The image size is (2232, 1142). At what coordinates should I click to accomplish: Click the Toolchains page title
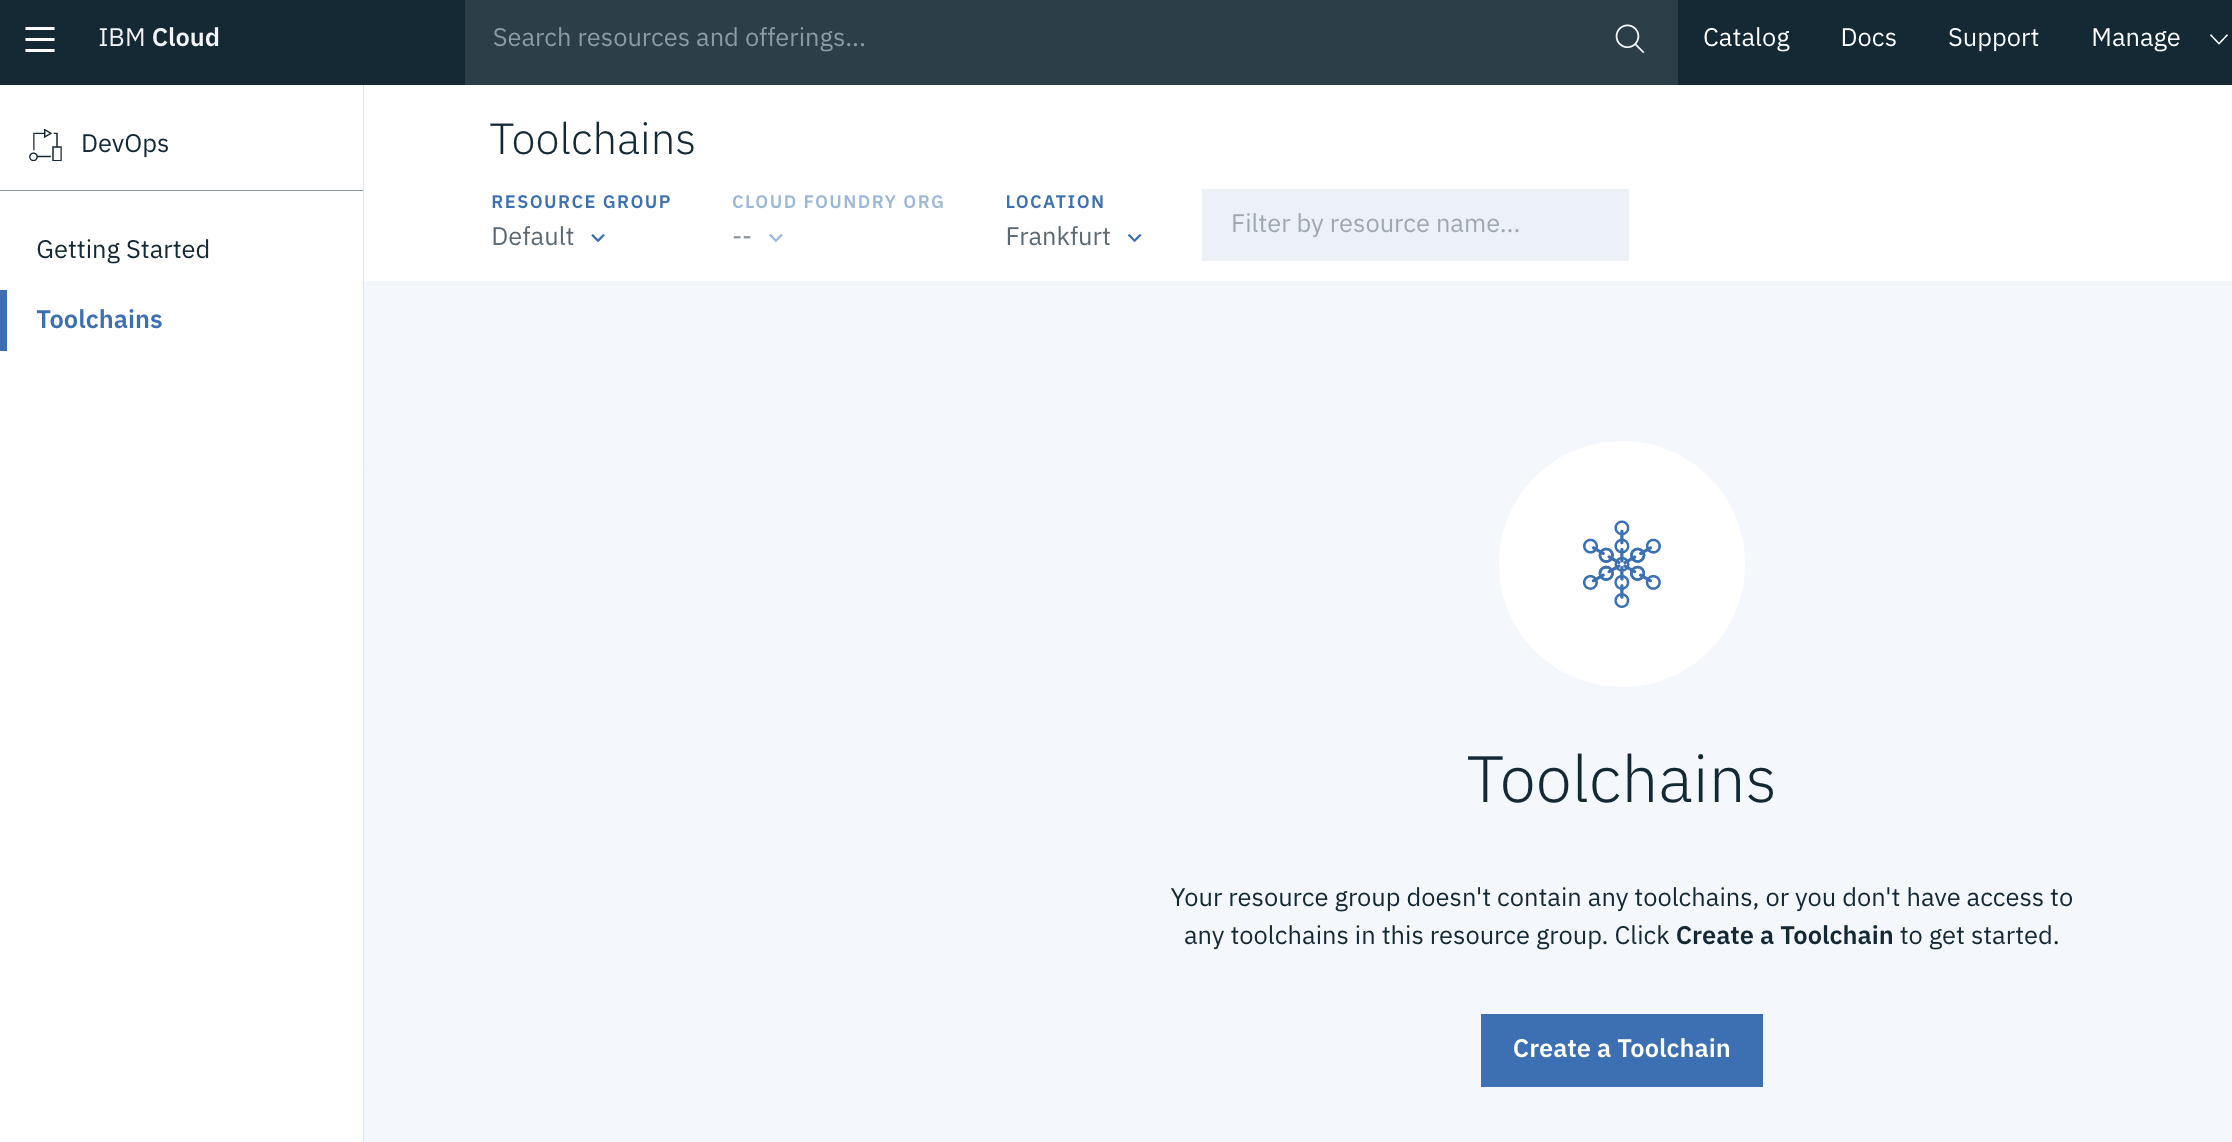click(x=592, y=140)
